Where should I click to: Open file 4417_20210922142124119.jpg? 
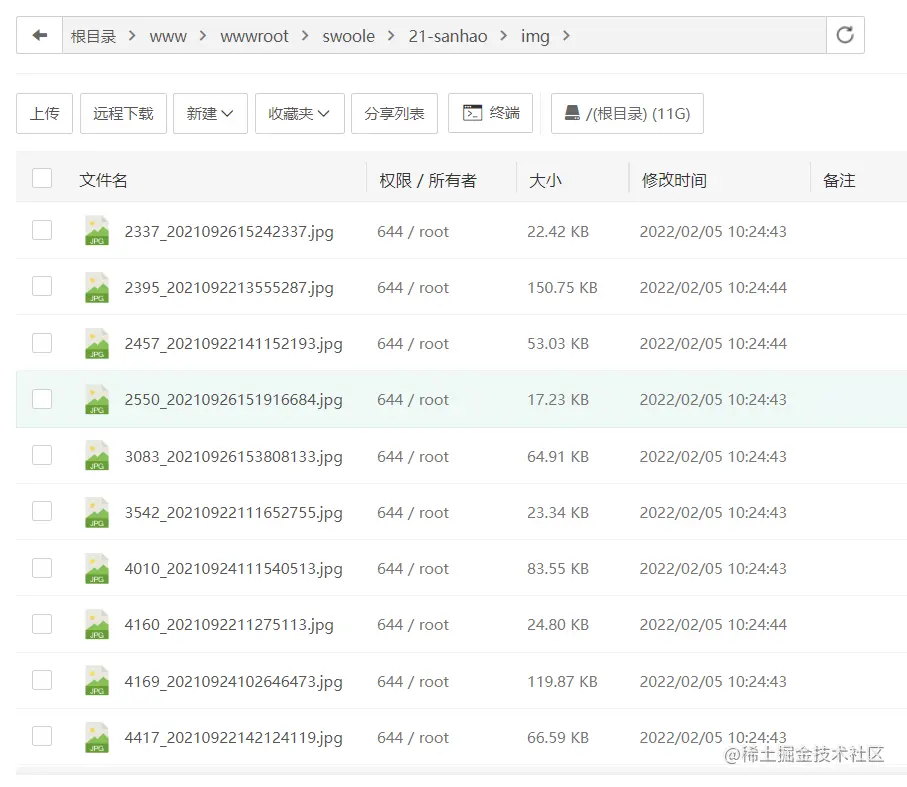coord(234,738)
